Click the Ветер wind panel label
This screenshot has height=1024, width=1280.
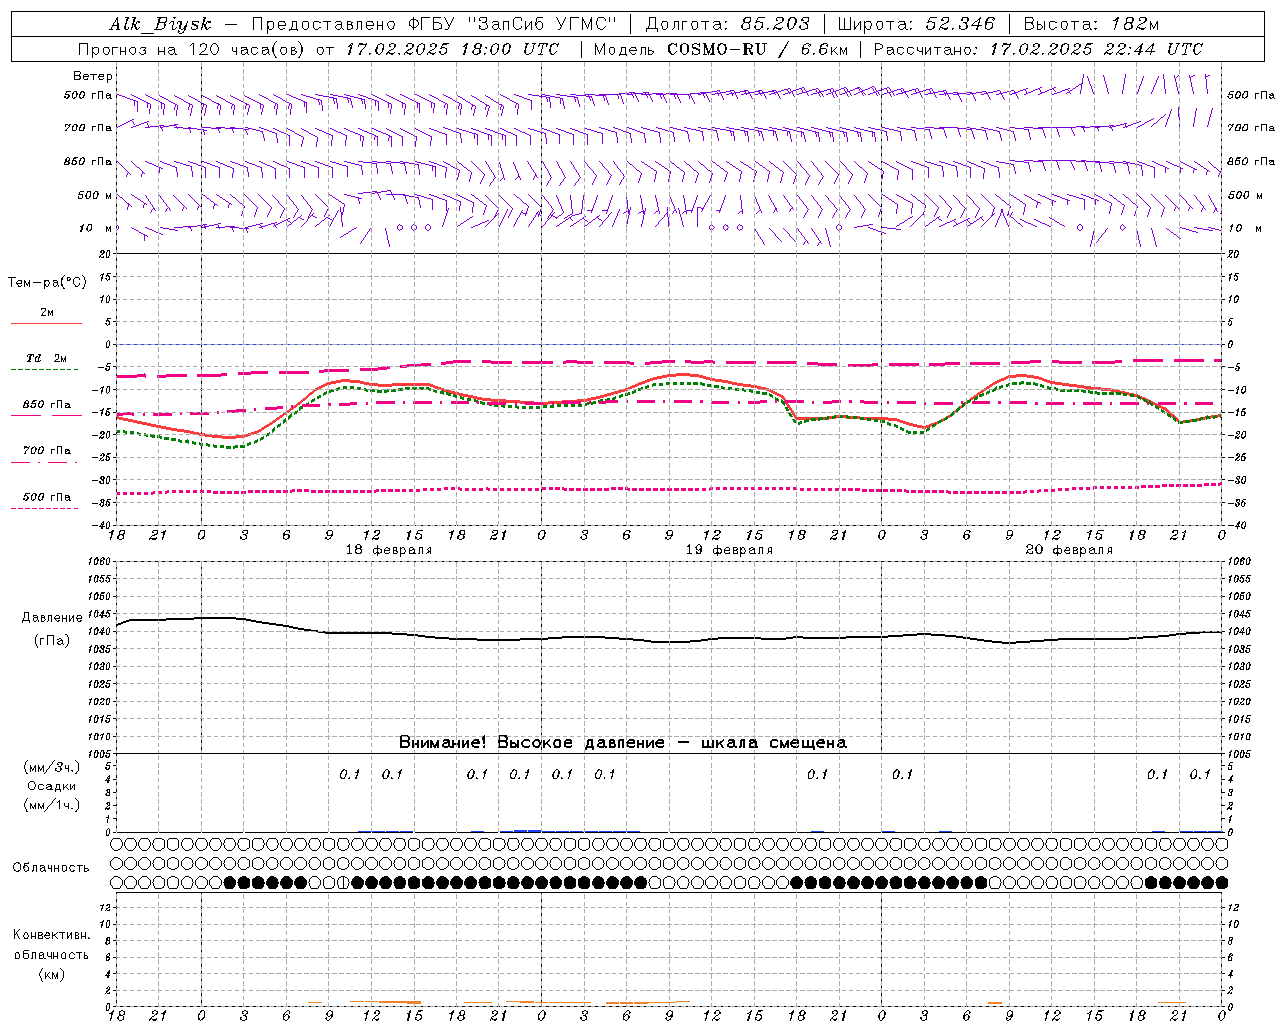pos(93,76)
